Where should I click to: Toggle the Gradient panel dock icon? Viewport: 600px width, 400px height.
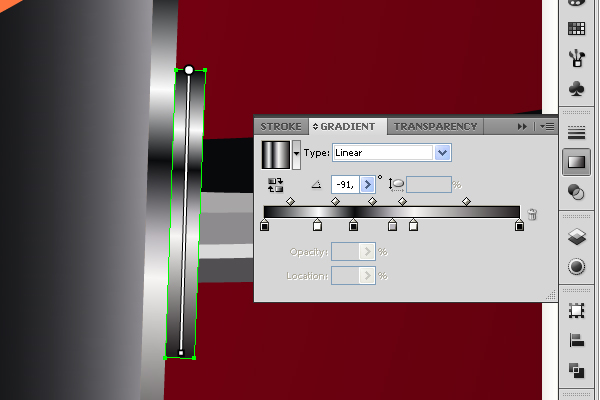pos(576,162)
